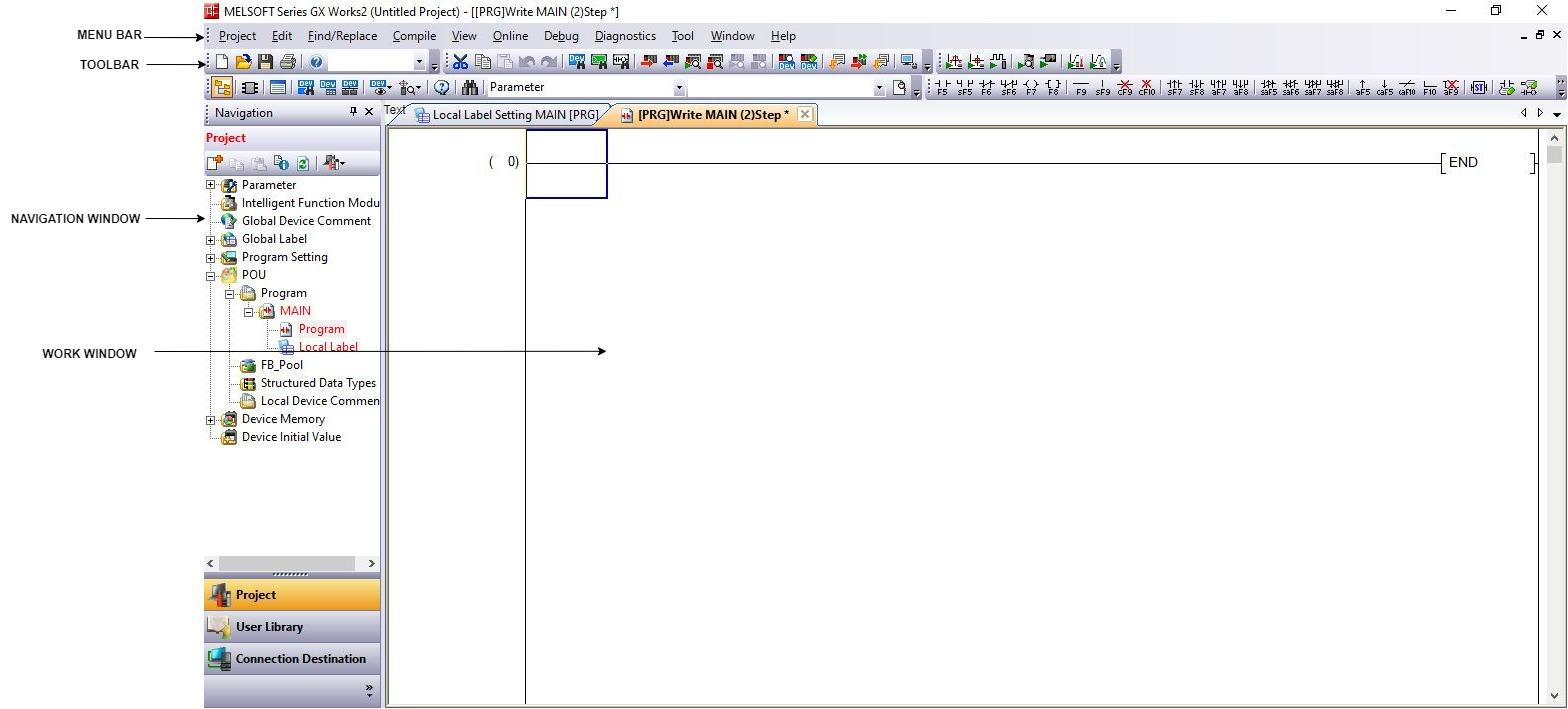Insert Open branch with the sF5 icon
Viewport: 1568px width, 709px height.
pos(965,88)
